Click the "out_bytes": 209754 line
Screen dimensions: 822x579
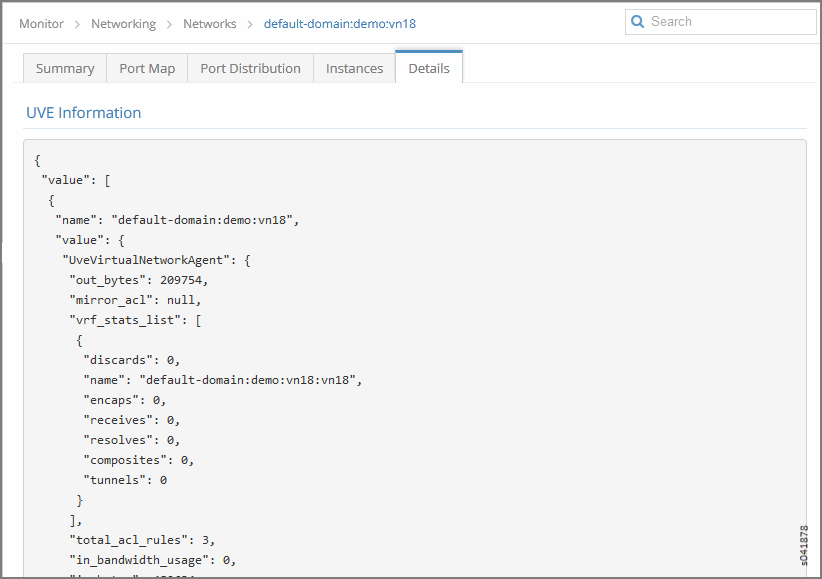click(x=139, y=280)
